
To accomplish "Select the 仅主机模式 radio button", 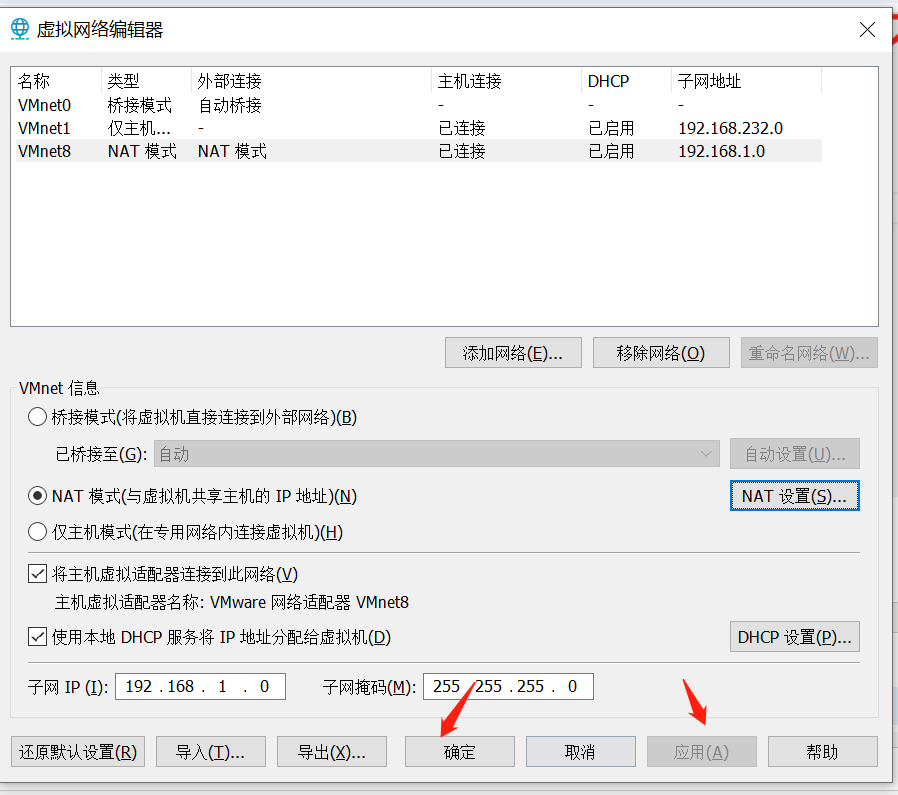I will 37,532.
